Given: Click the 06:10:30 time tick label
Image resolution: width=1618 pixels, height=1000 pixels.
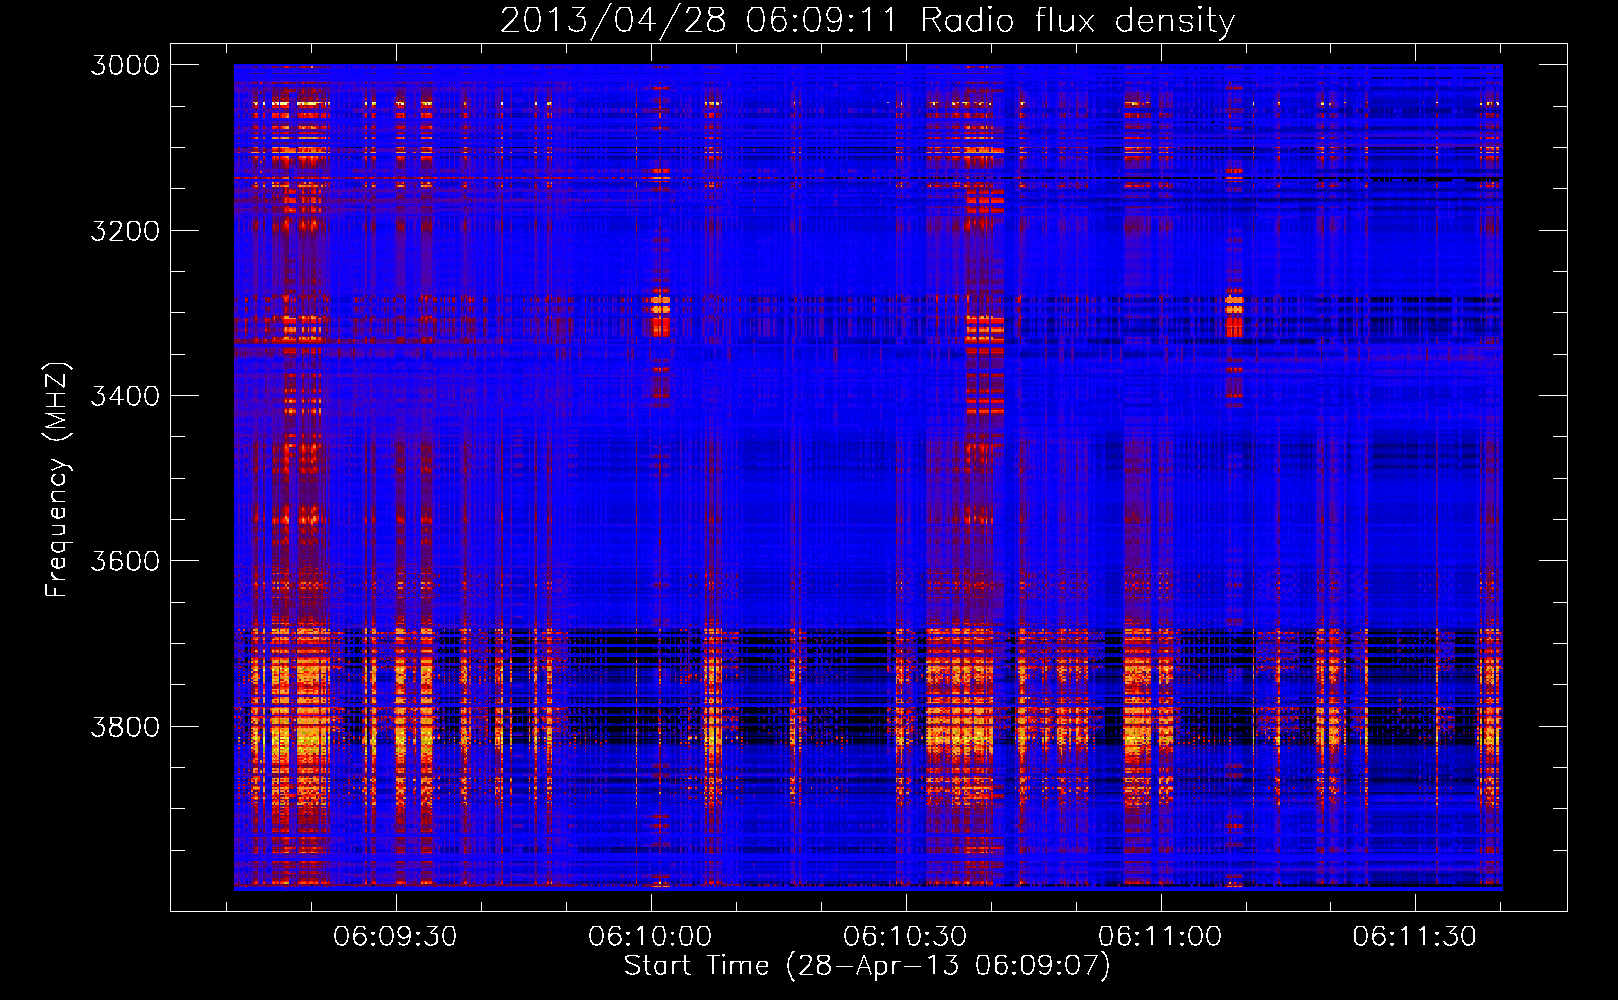Looking at the screenshot, I should point(905,936).
